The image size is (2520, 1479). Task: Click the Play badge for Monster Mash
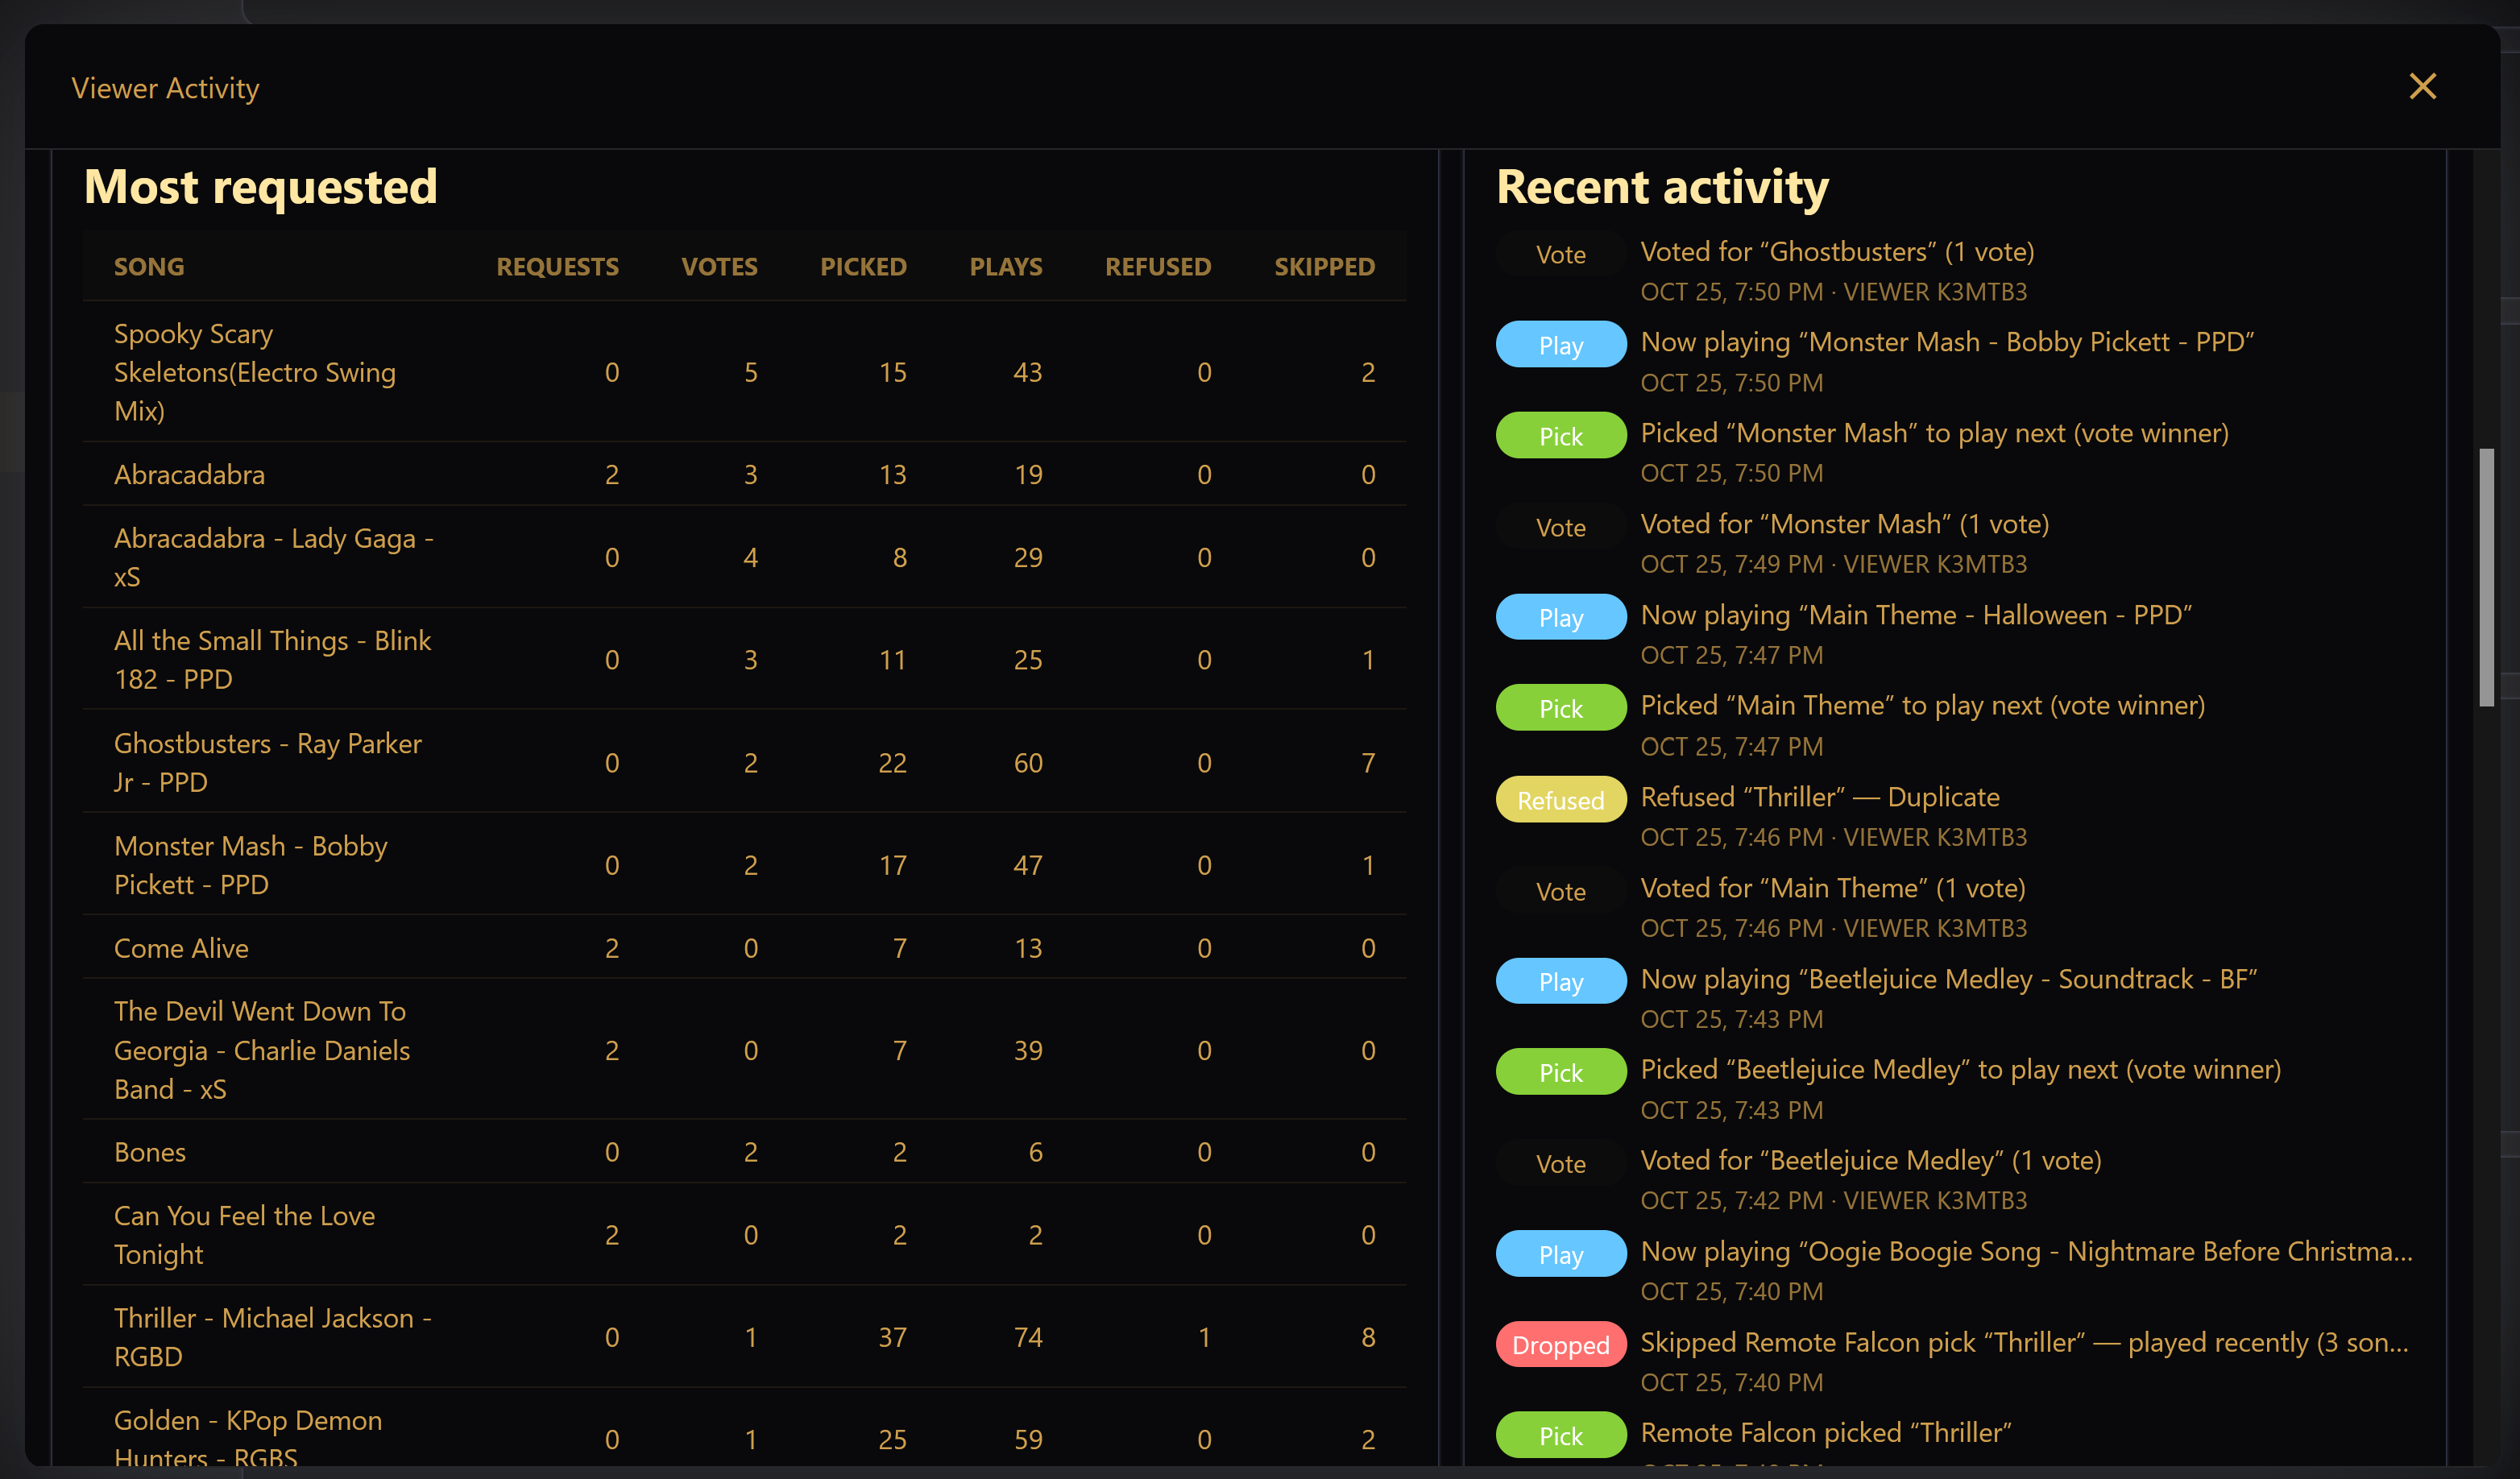[1560, 345]
